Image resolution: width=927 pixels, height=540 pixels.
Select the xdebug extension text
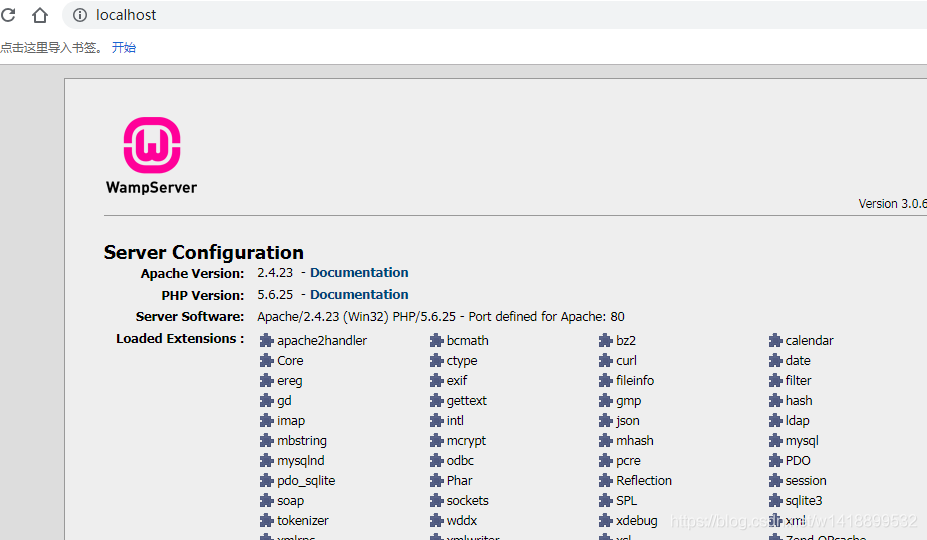[x=637, y=521]
